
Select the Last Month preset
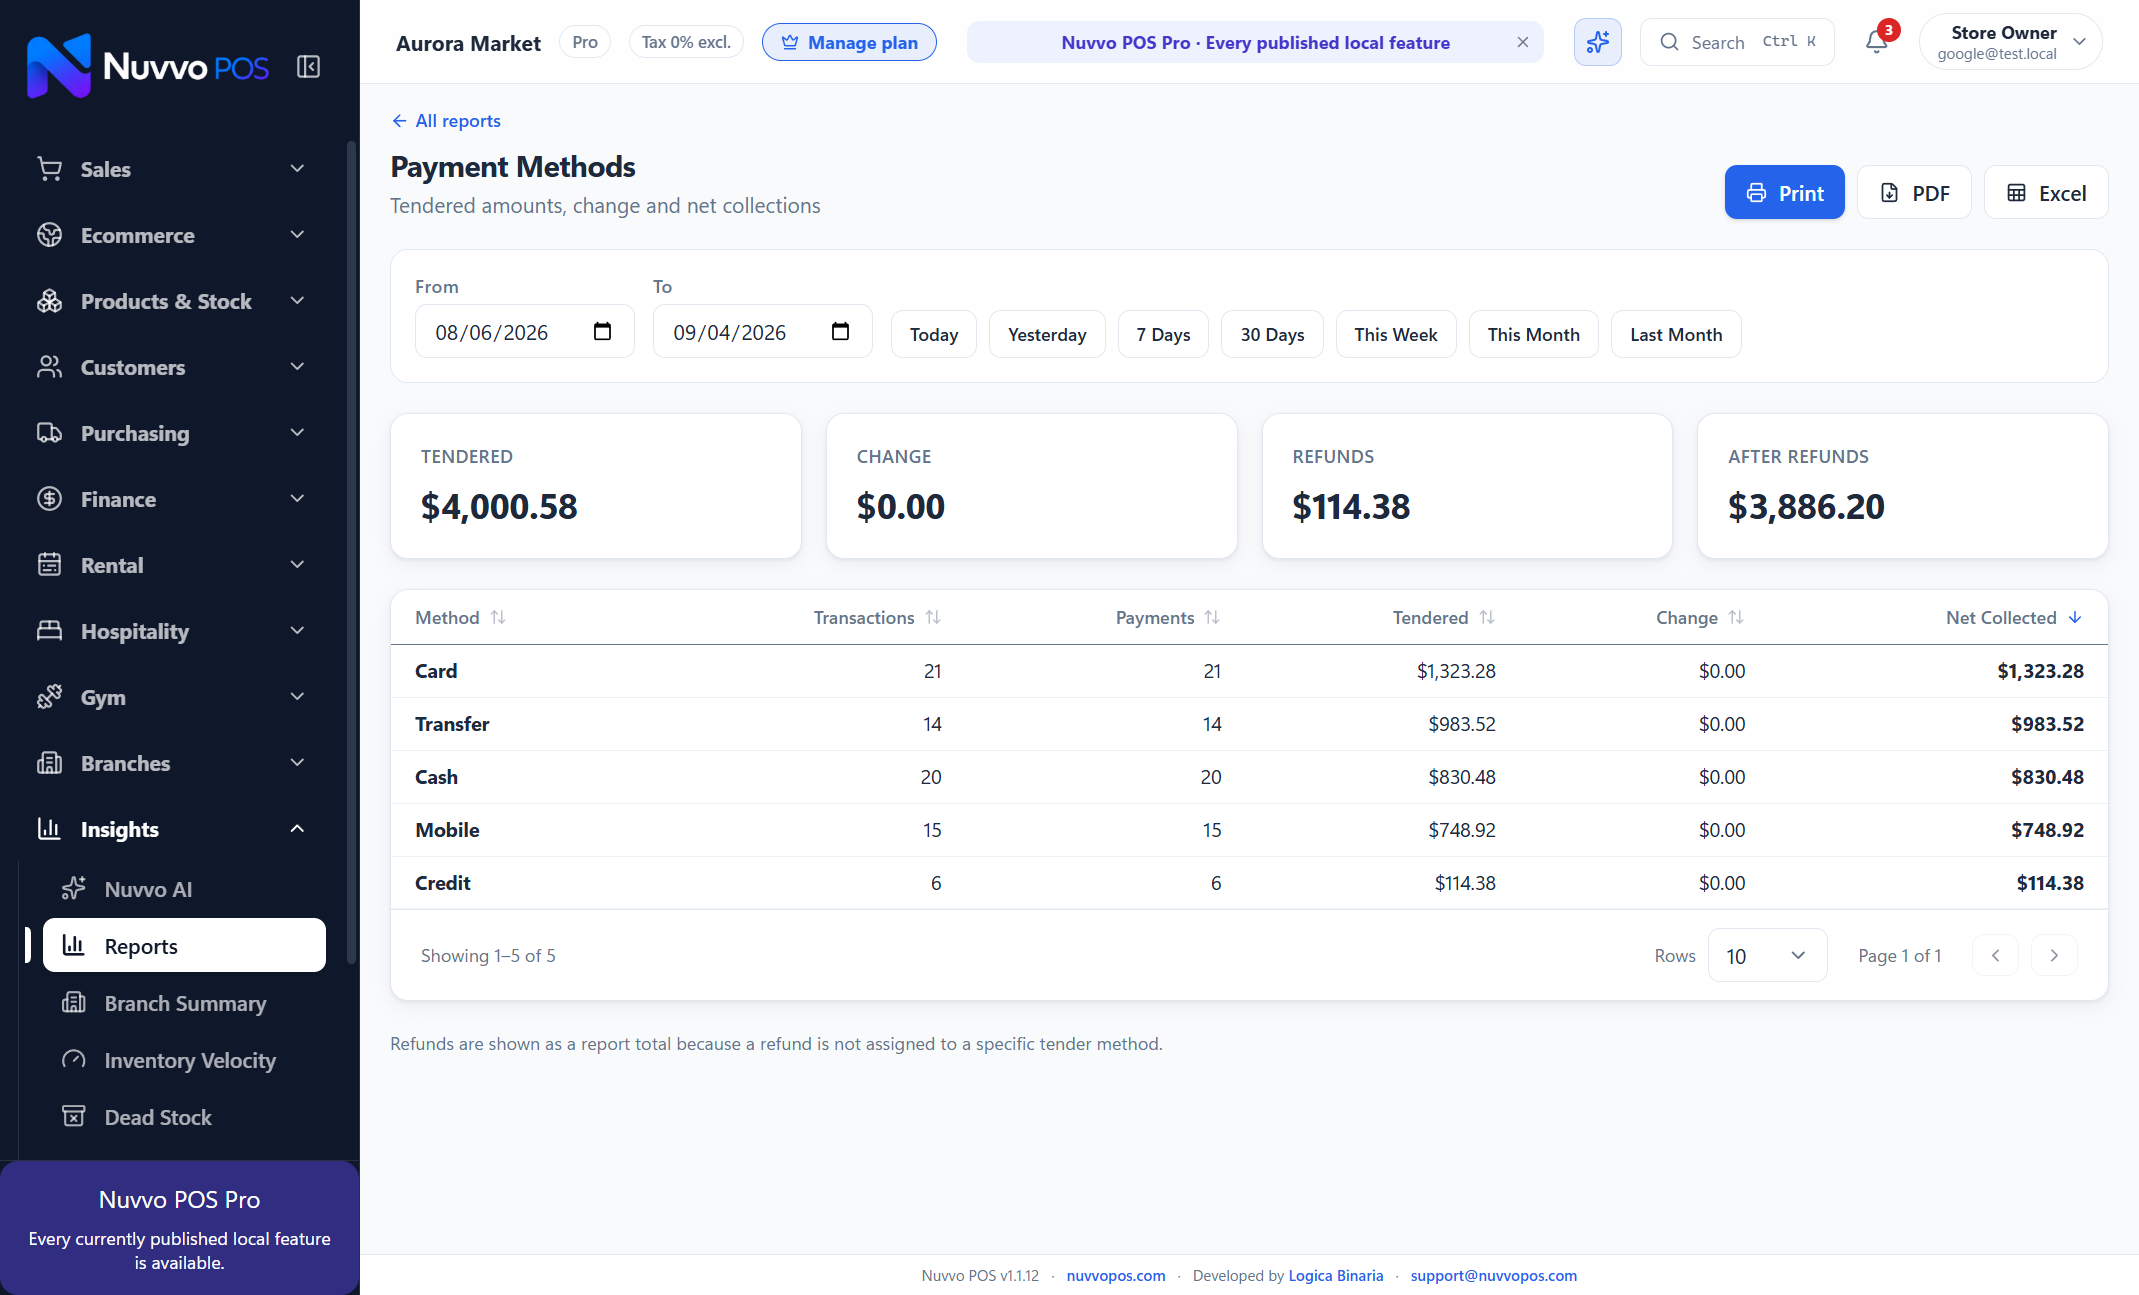(1676, 334)
